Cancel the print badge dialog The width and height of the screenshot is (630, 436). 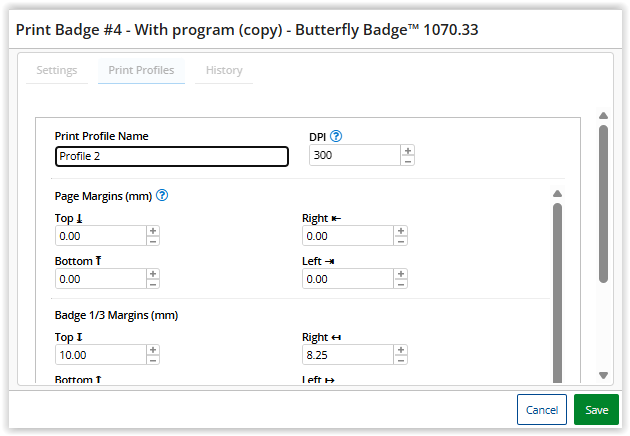pyautogui.click(x=541, y=410)
